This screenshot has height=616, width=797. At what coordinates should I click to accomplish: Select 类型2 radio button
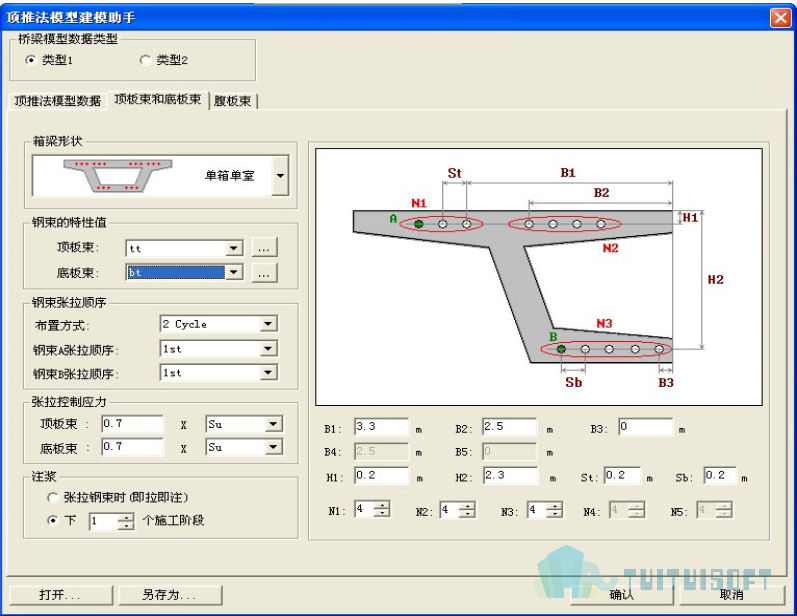145,60
